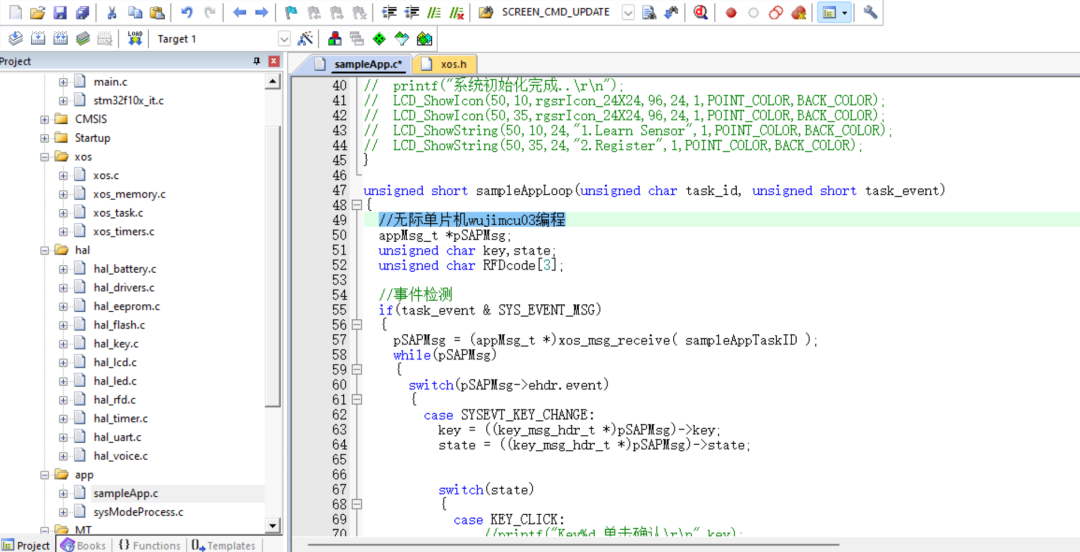The height and width of the screenshot is (552, 1080).
Task: Collapse the xos folder
Action: [x=45, y=156]
